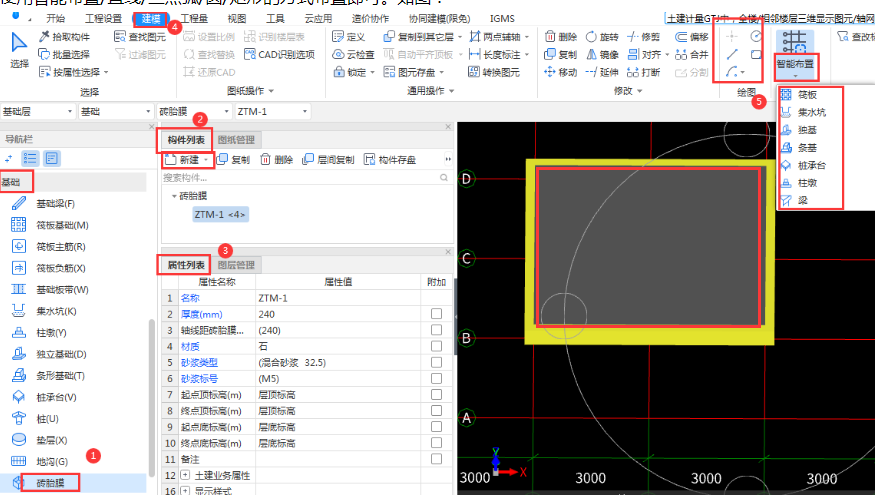Select 延伸 extend tool
The image size is (881, 497).
click(x=602, y=72)
